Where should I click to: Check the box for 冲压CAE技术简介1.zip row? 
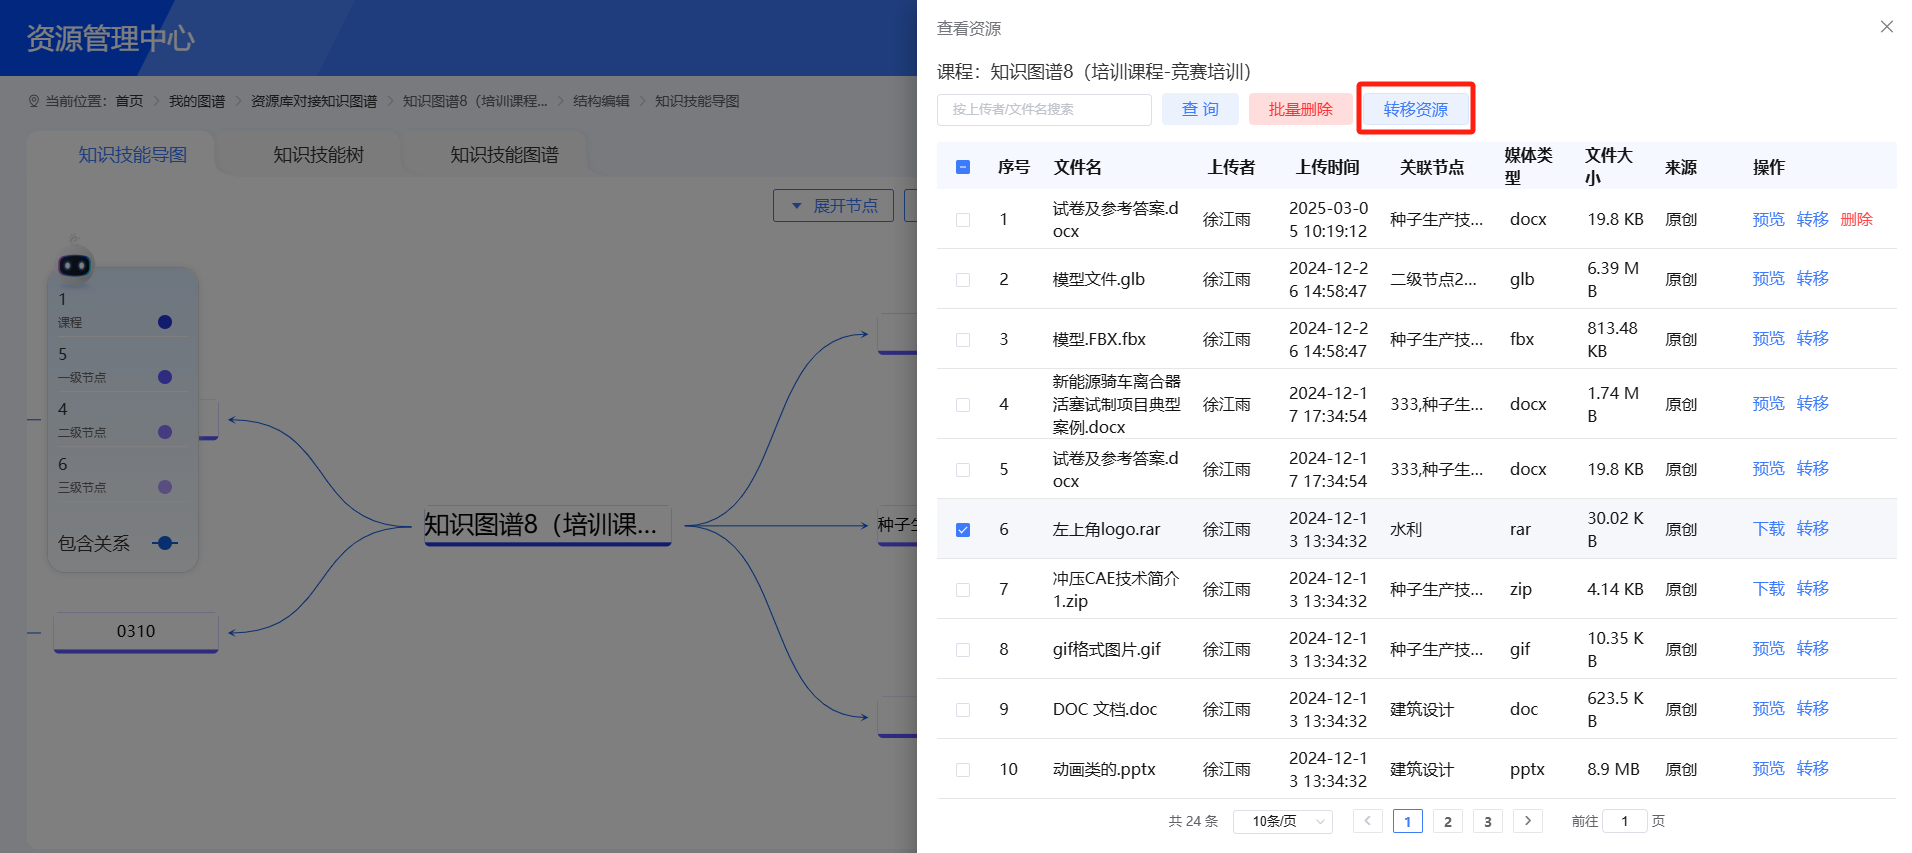(963, 590)
